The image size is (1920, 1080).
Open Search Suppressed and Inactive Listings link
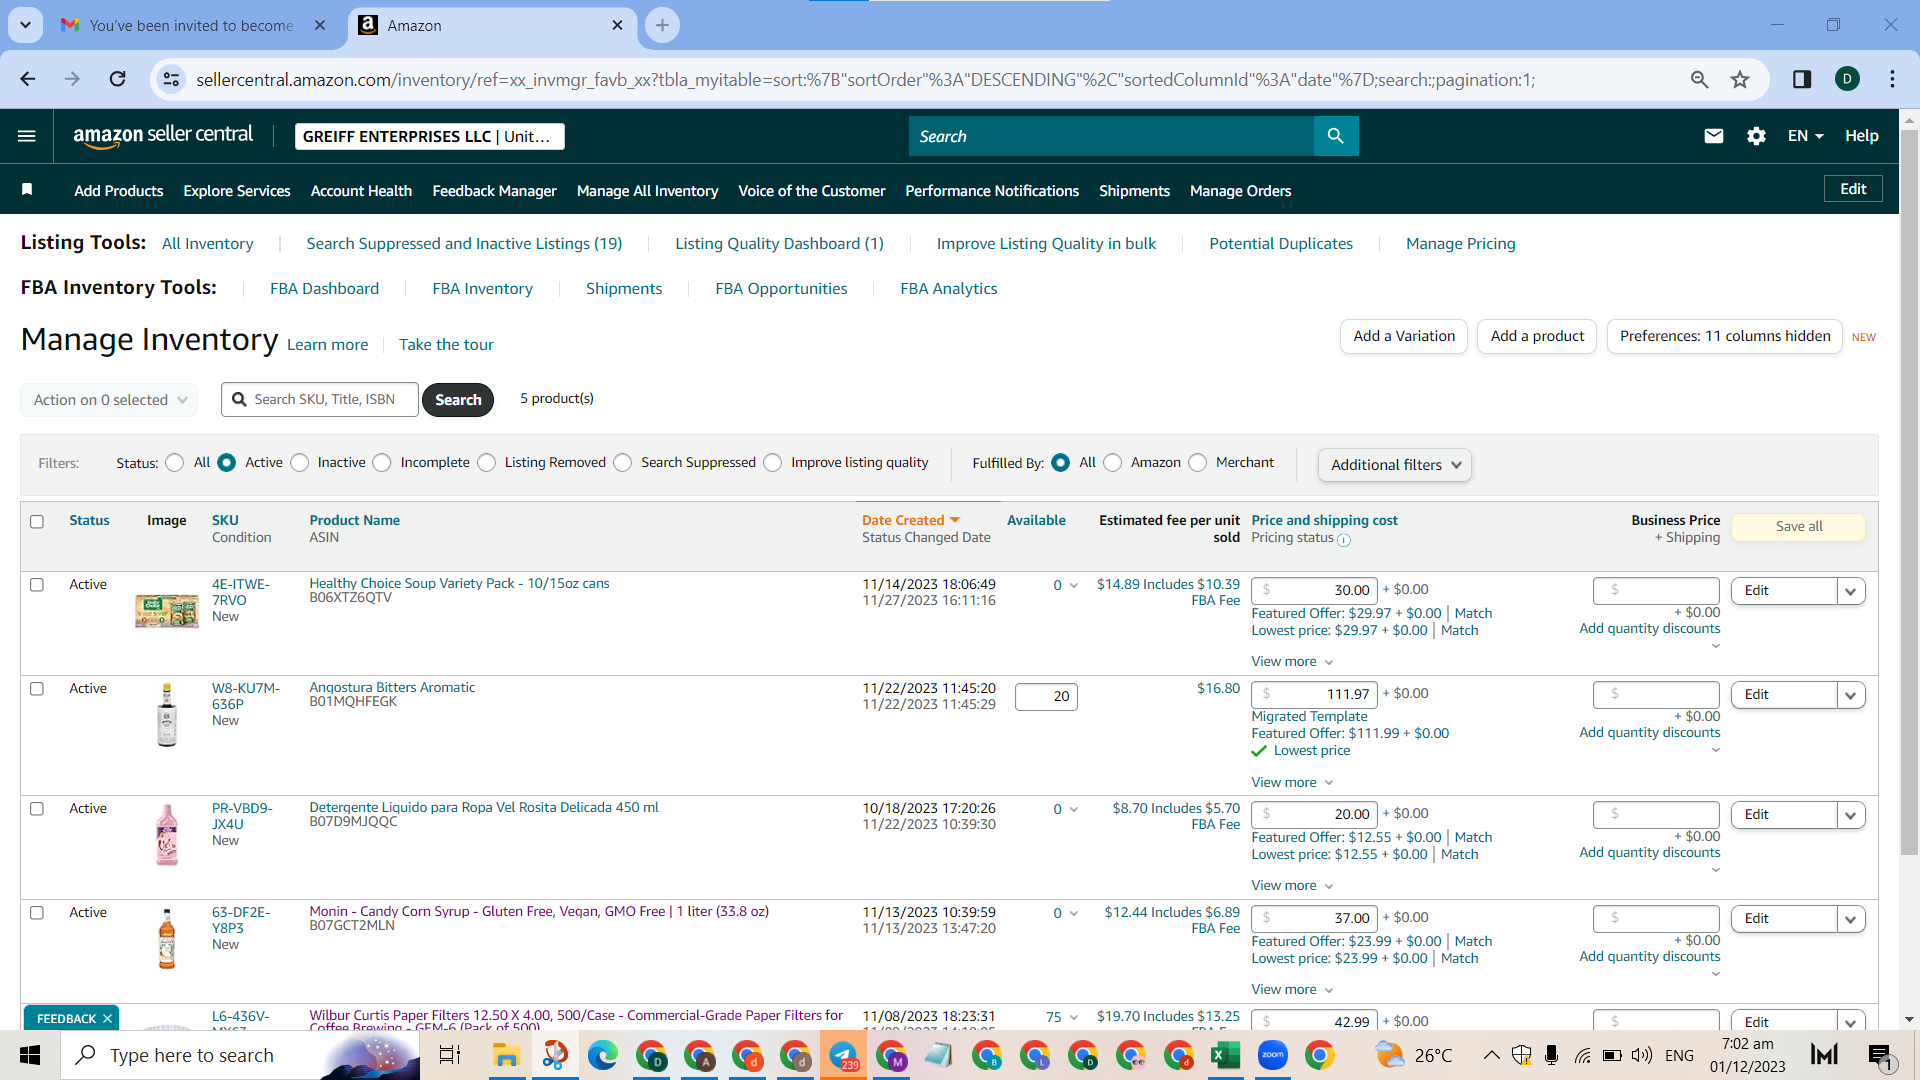(x=464, y=244)
